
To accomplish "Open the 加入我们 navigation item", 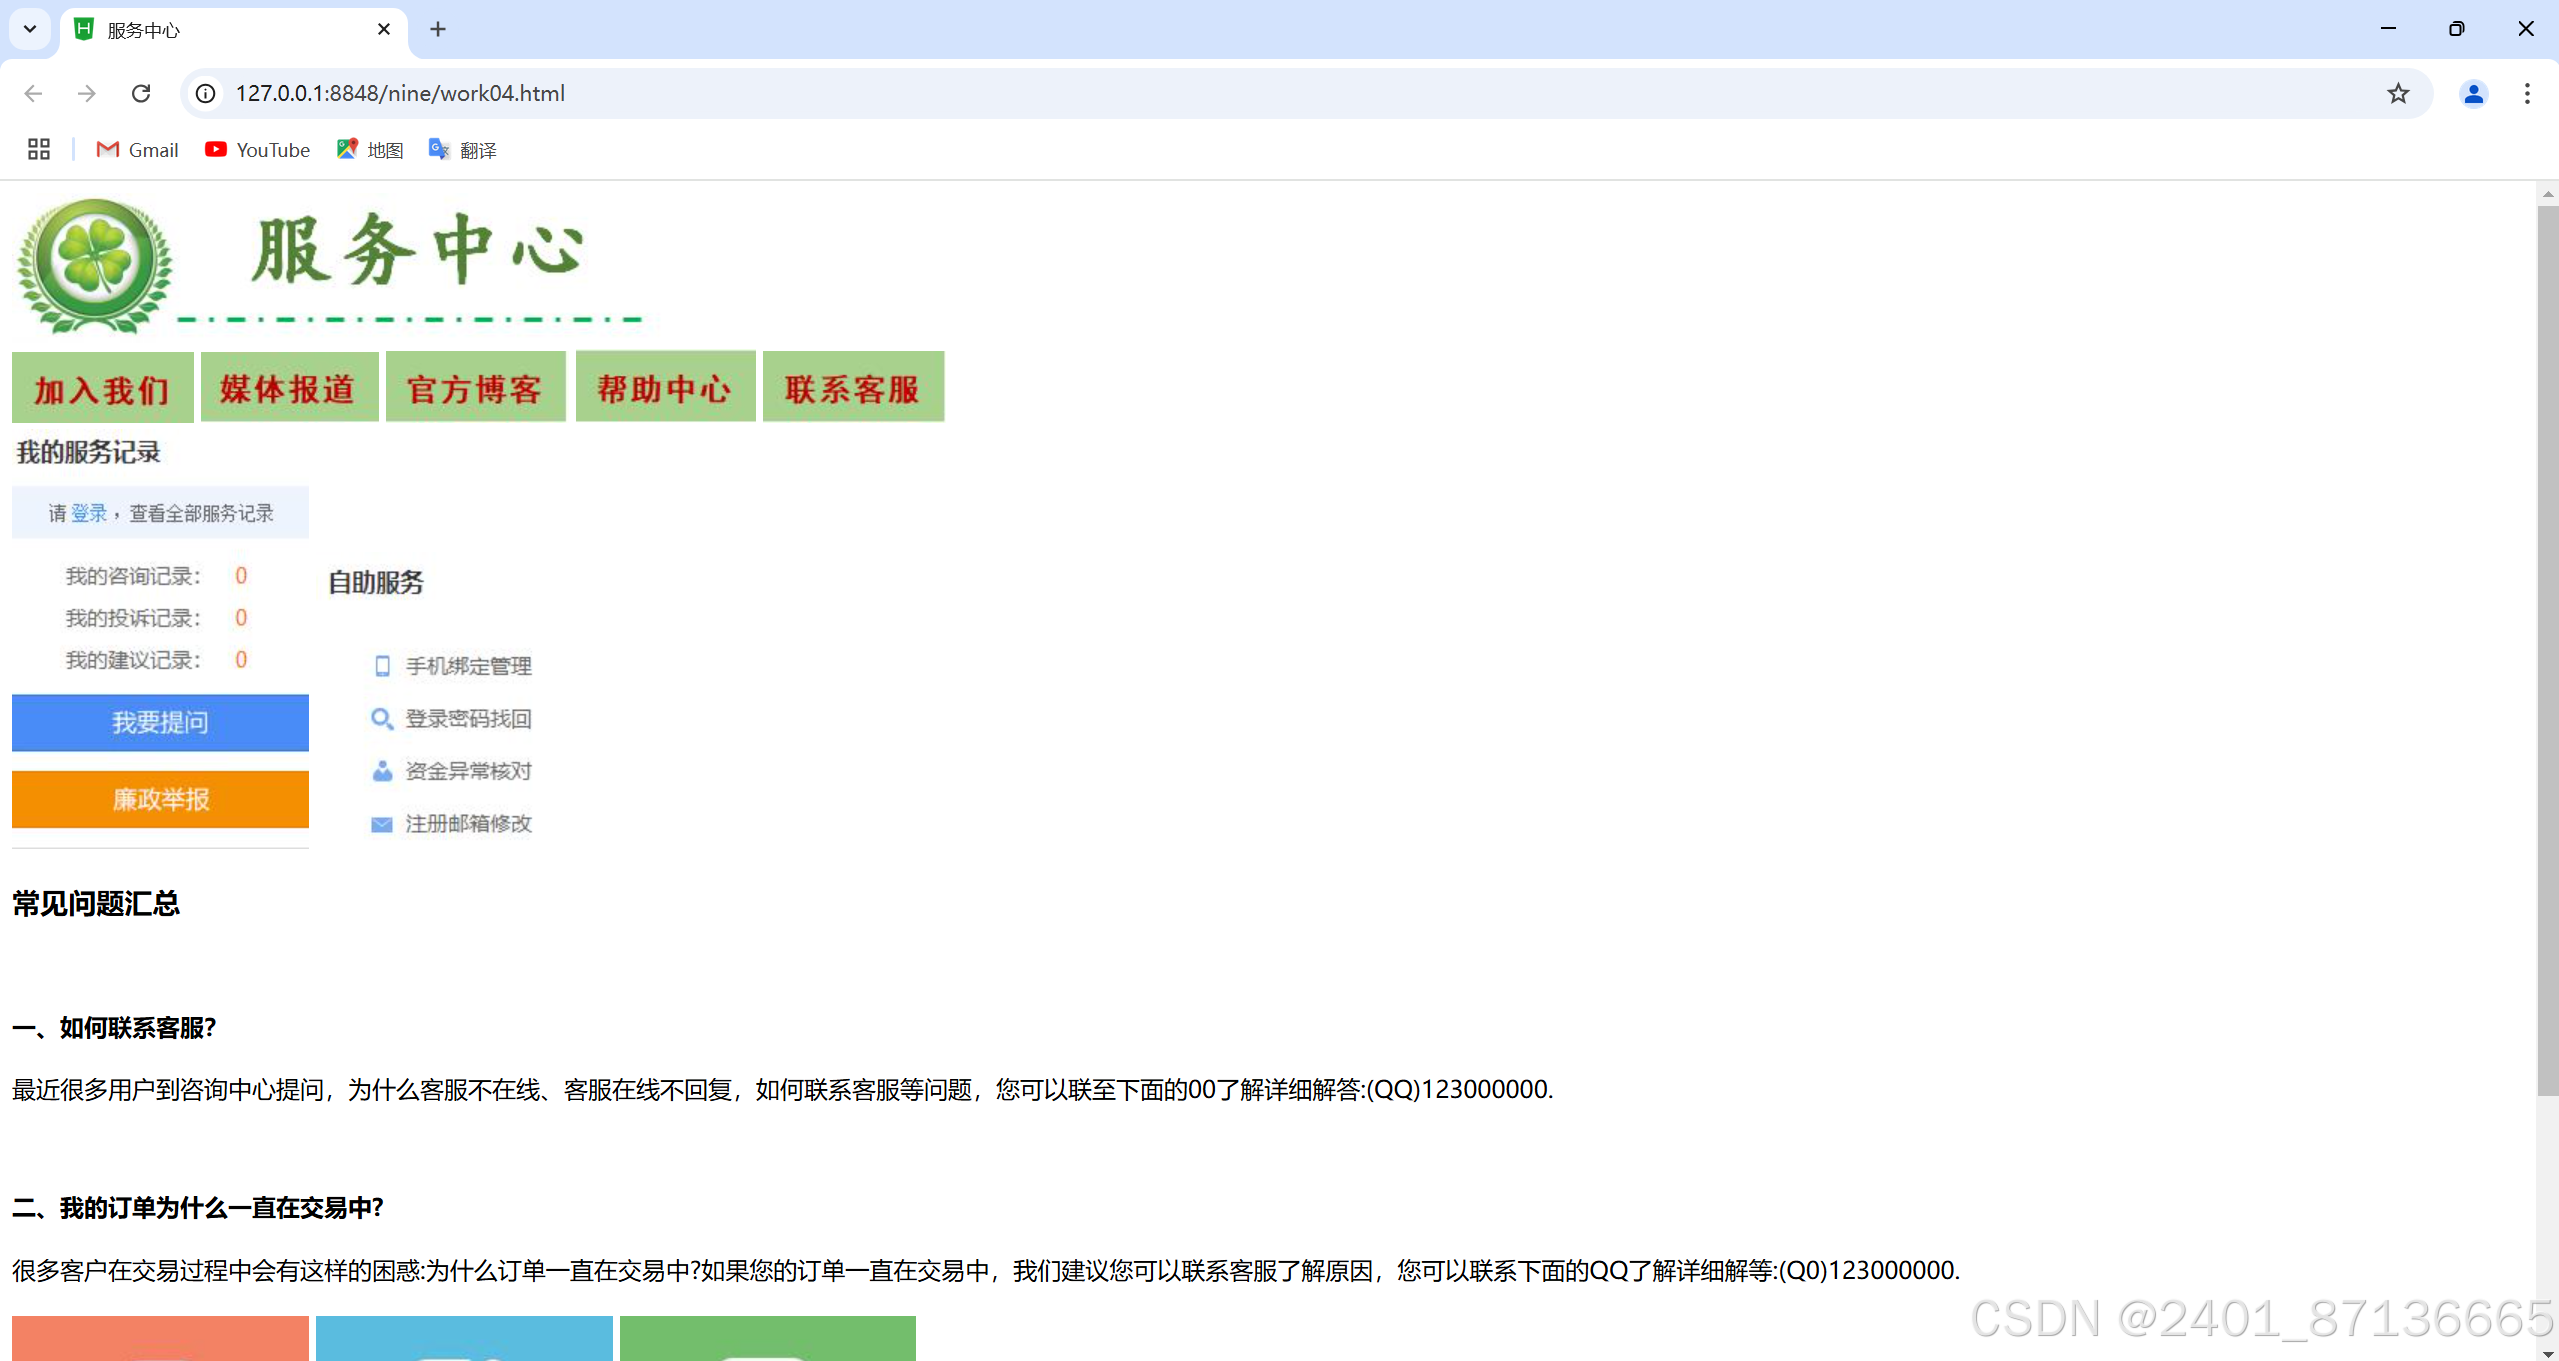I will pos(102,387).
